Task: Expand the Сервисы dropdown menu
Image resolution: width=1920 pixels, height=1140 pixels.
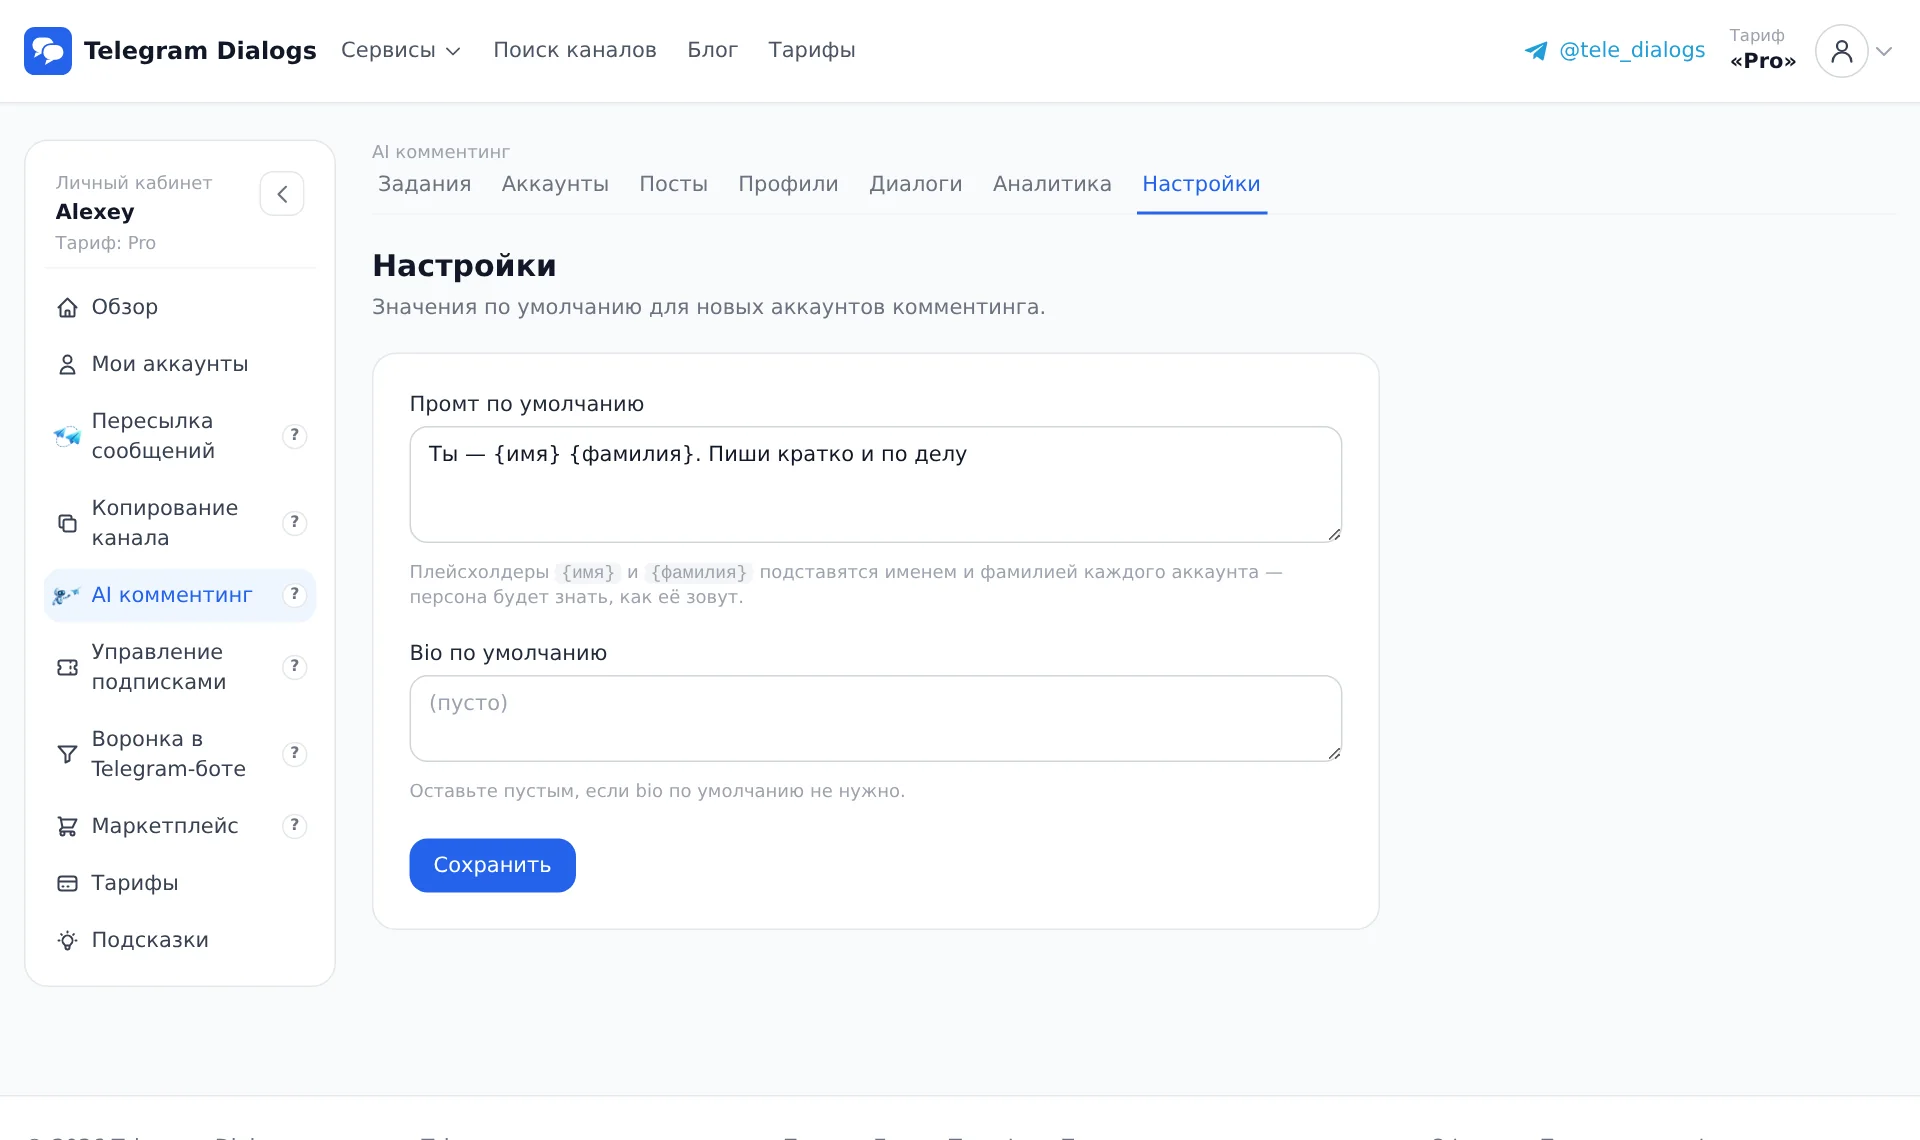Action: [x=400, y=50]
